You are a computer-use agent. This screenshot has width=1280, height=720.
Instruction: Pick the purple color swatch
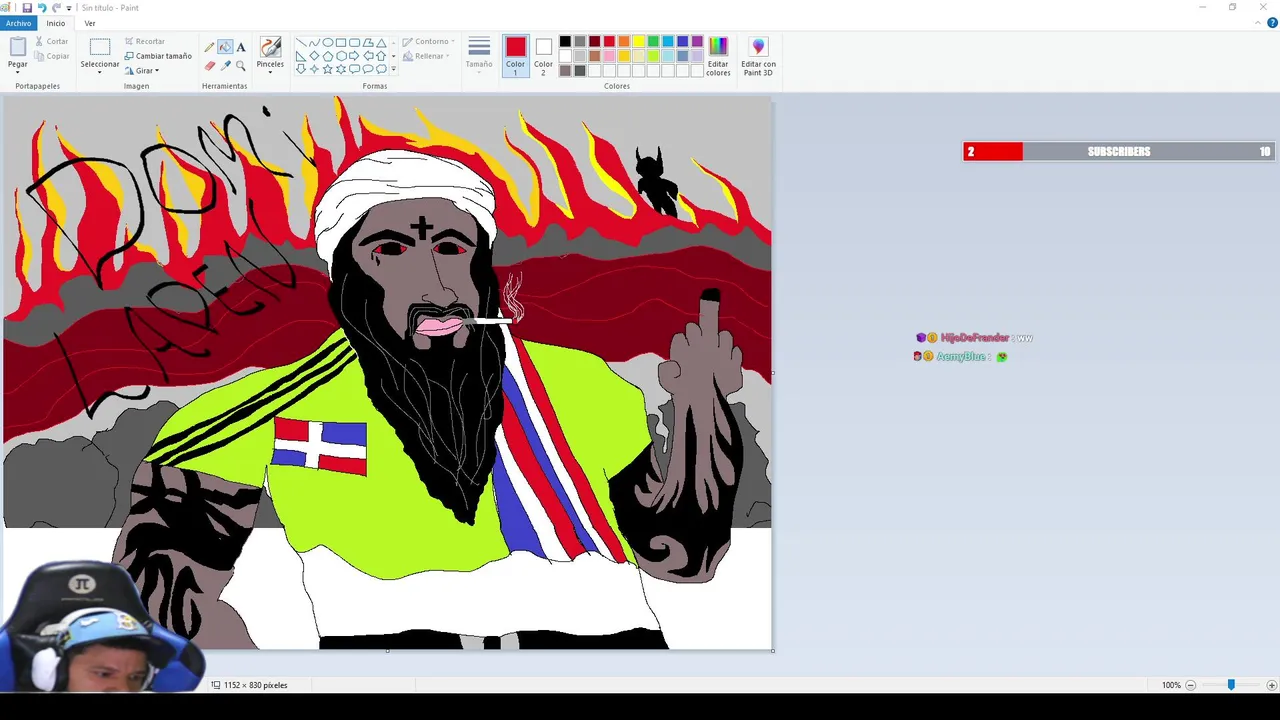[697, 42]
